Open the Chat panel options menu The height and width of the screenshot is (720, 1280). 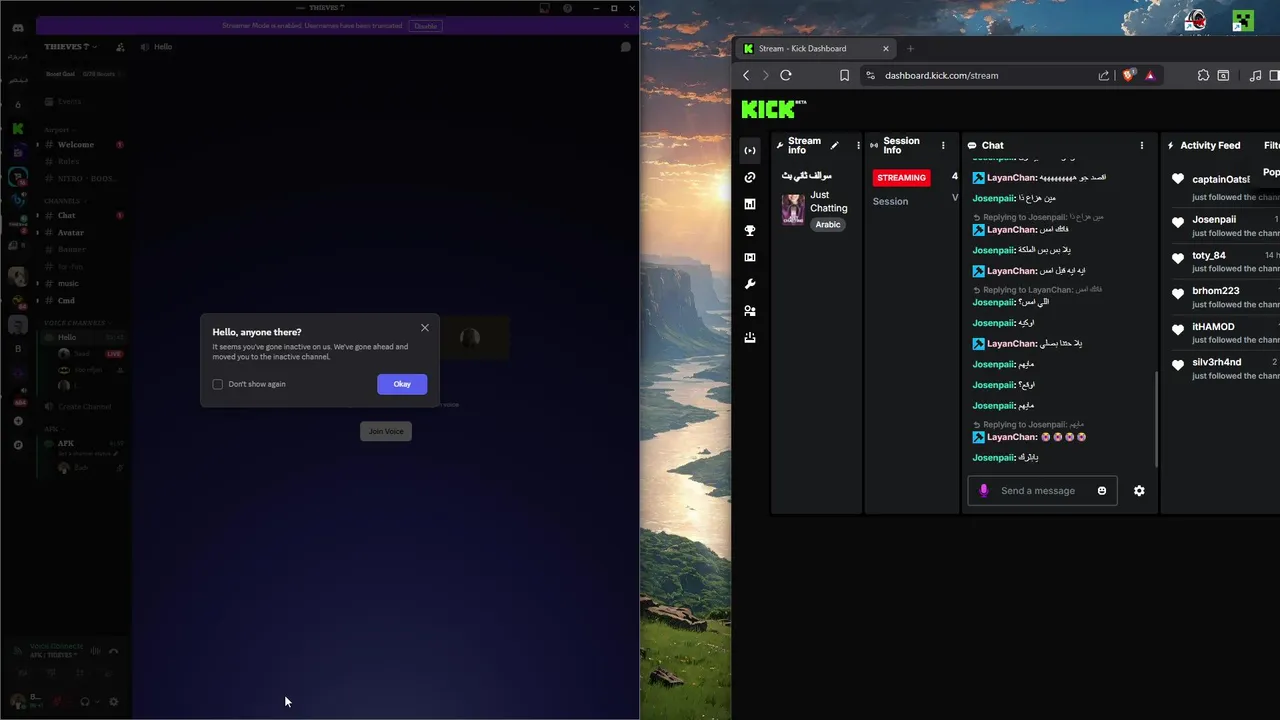pyautogui.click(x=1142, y=145)
